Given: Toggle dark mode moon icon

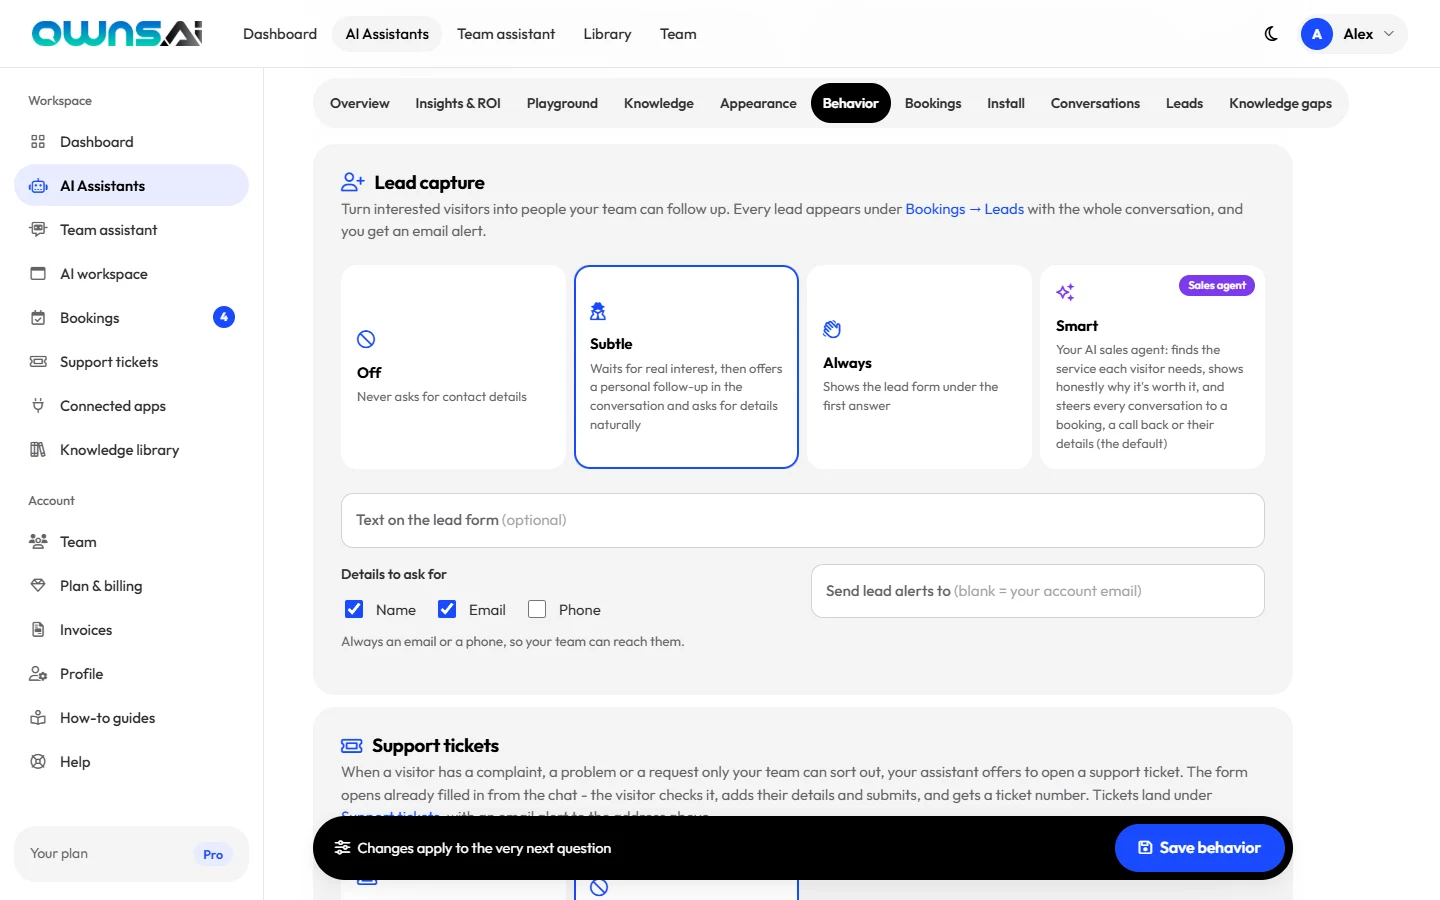Looking at the screenshot, I should pos(1271,34).
